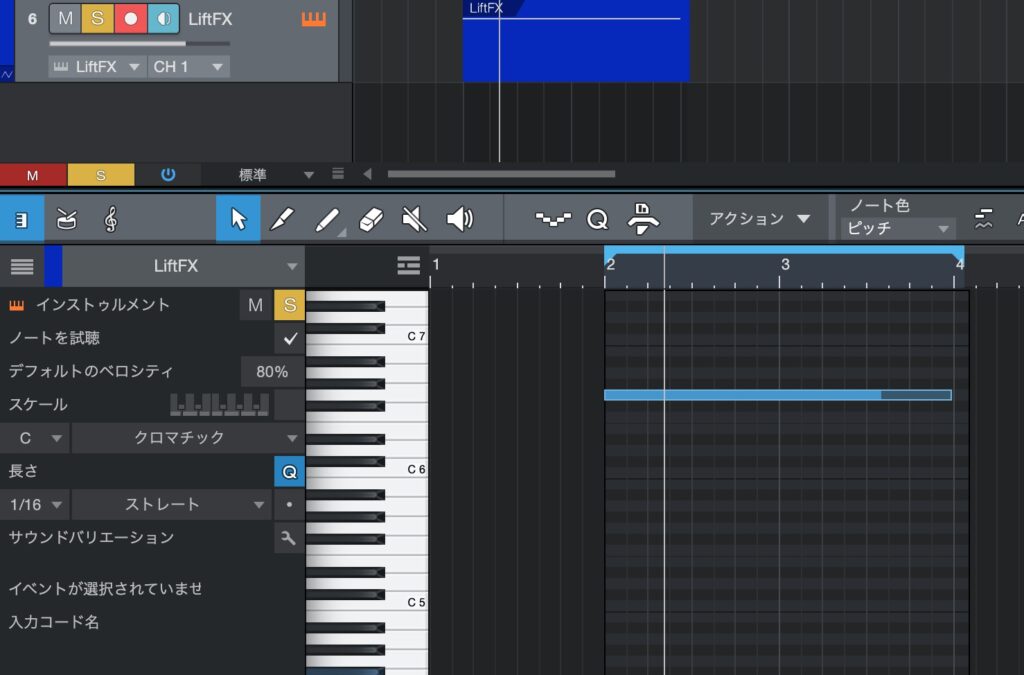1024x675 pixels.
Task: Open the note color pitch menu
Action: [x=897, y=229]
